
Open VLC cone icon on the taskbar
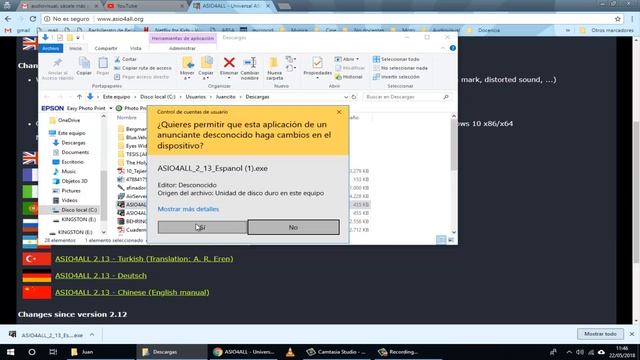point(290,352)
